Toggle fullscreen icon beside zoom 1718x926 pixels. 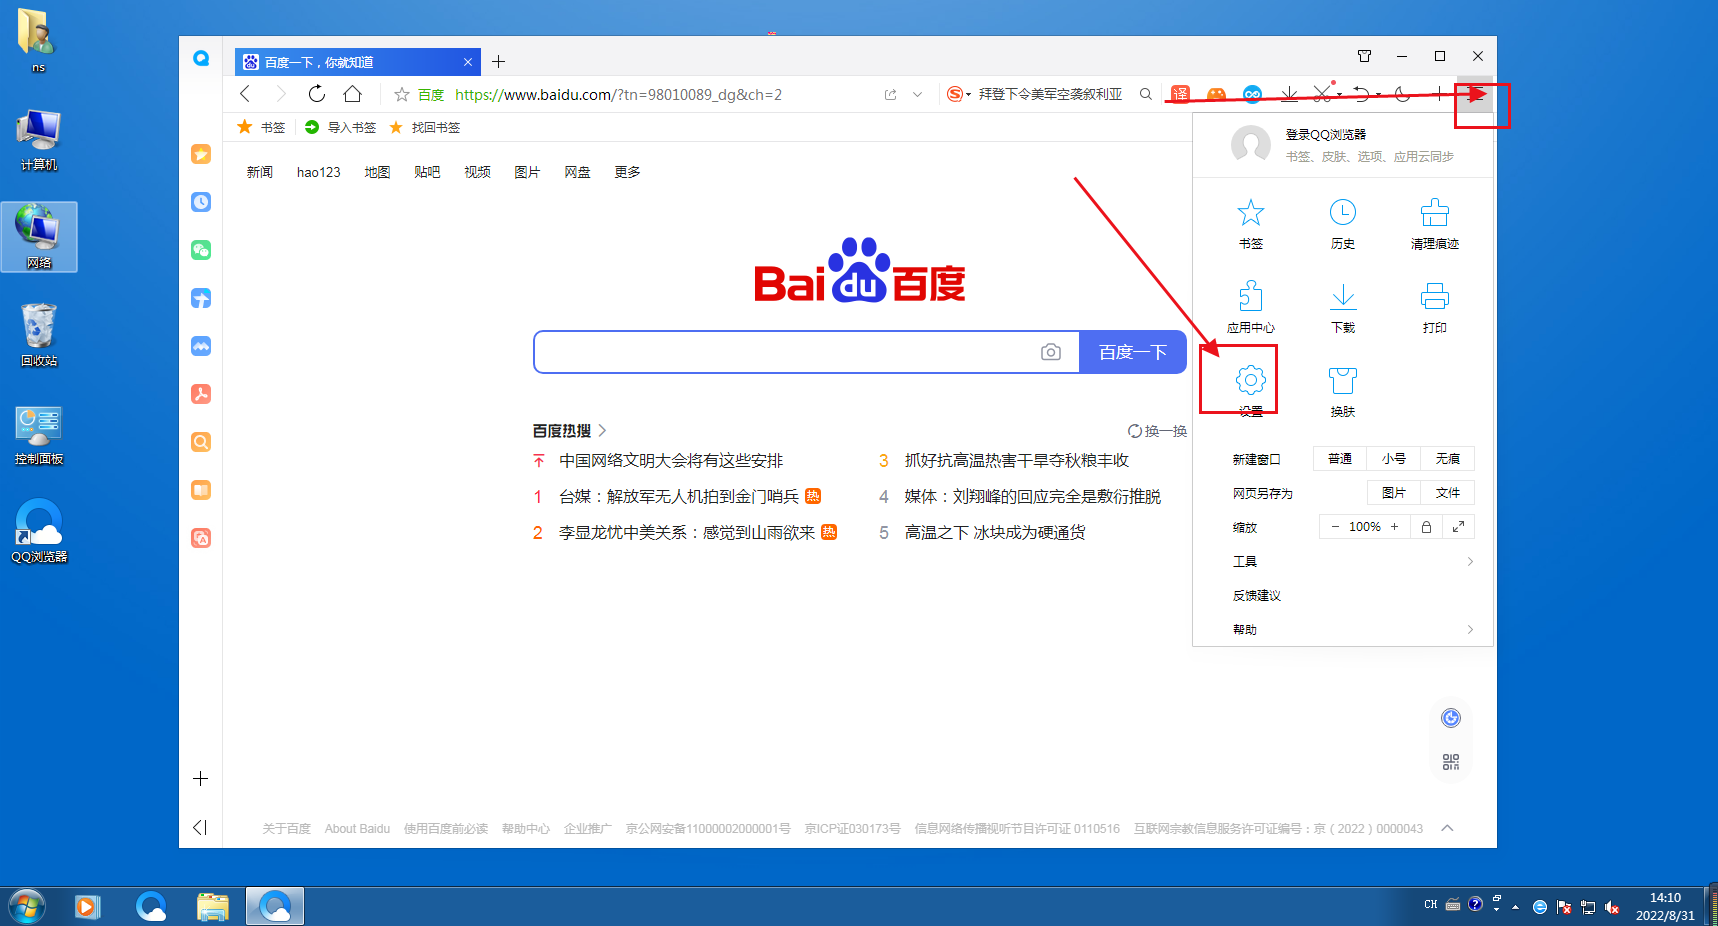[x=1458, y=527]
